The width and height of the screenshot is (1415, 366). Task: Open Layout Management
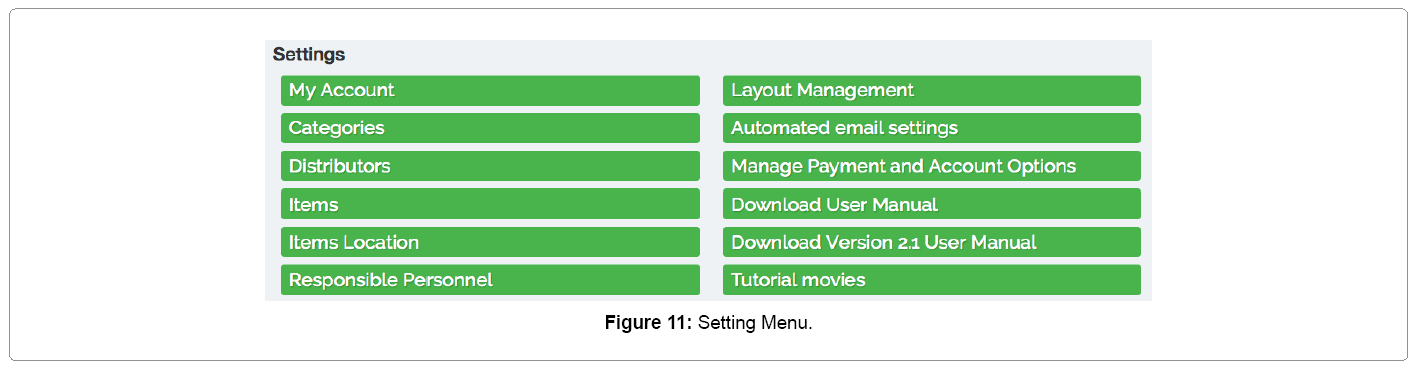click(932, 90)
